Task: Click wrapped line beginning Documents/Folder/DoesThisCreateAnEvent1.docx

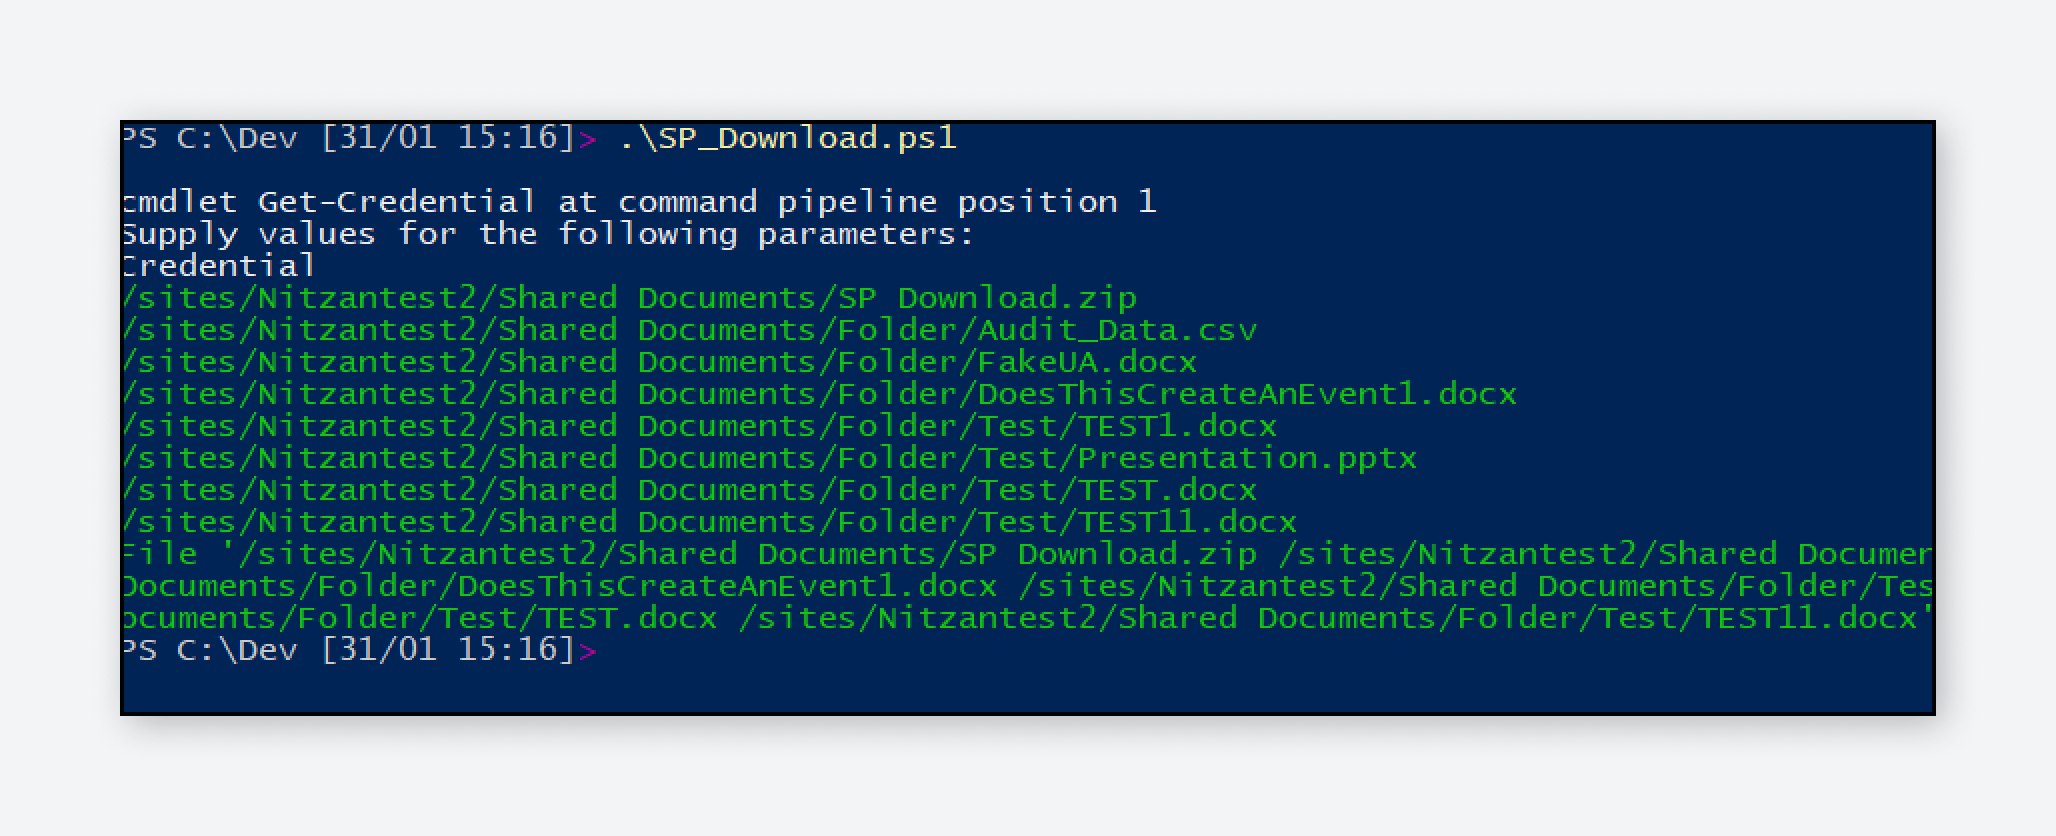Action: pyautogui.click(x=560, y=586)
